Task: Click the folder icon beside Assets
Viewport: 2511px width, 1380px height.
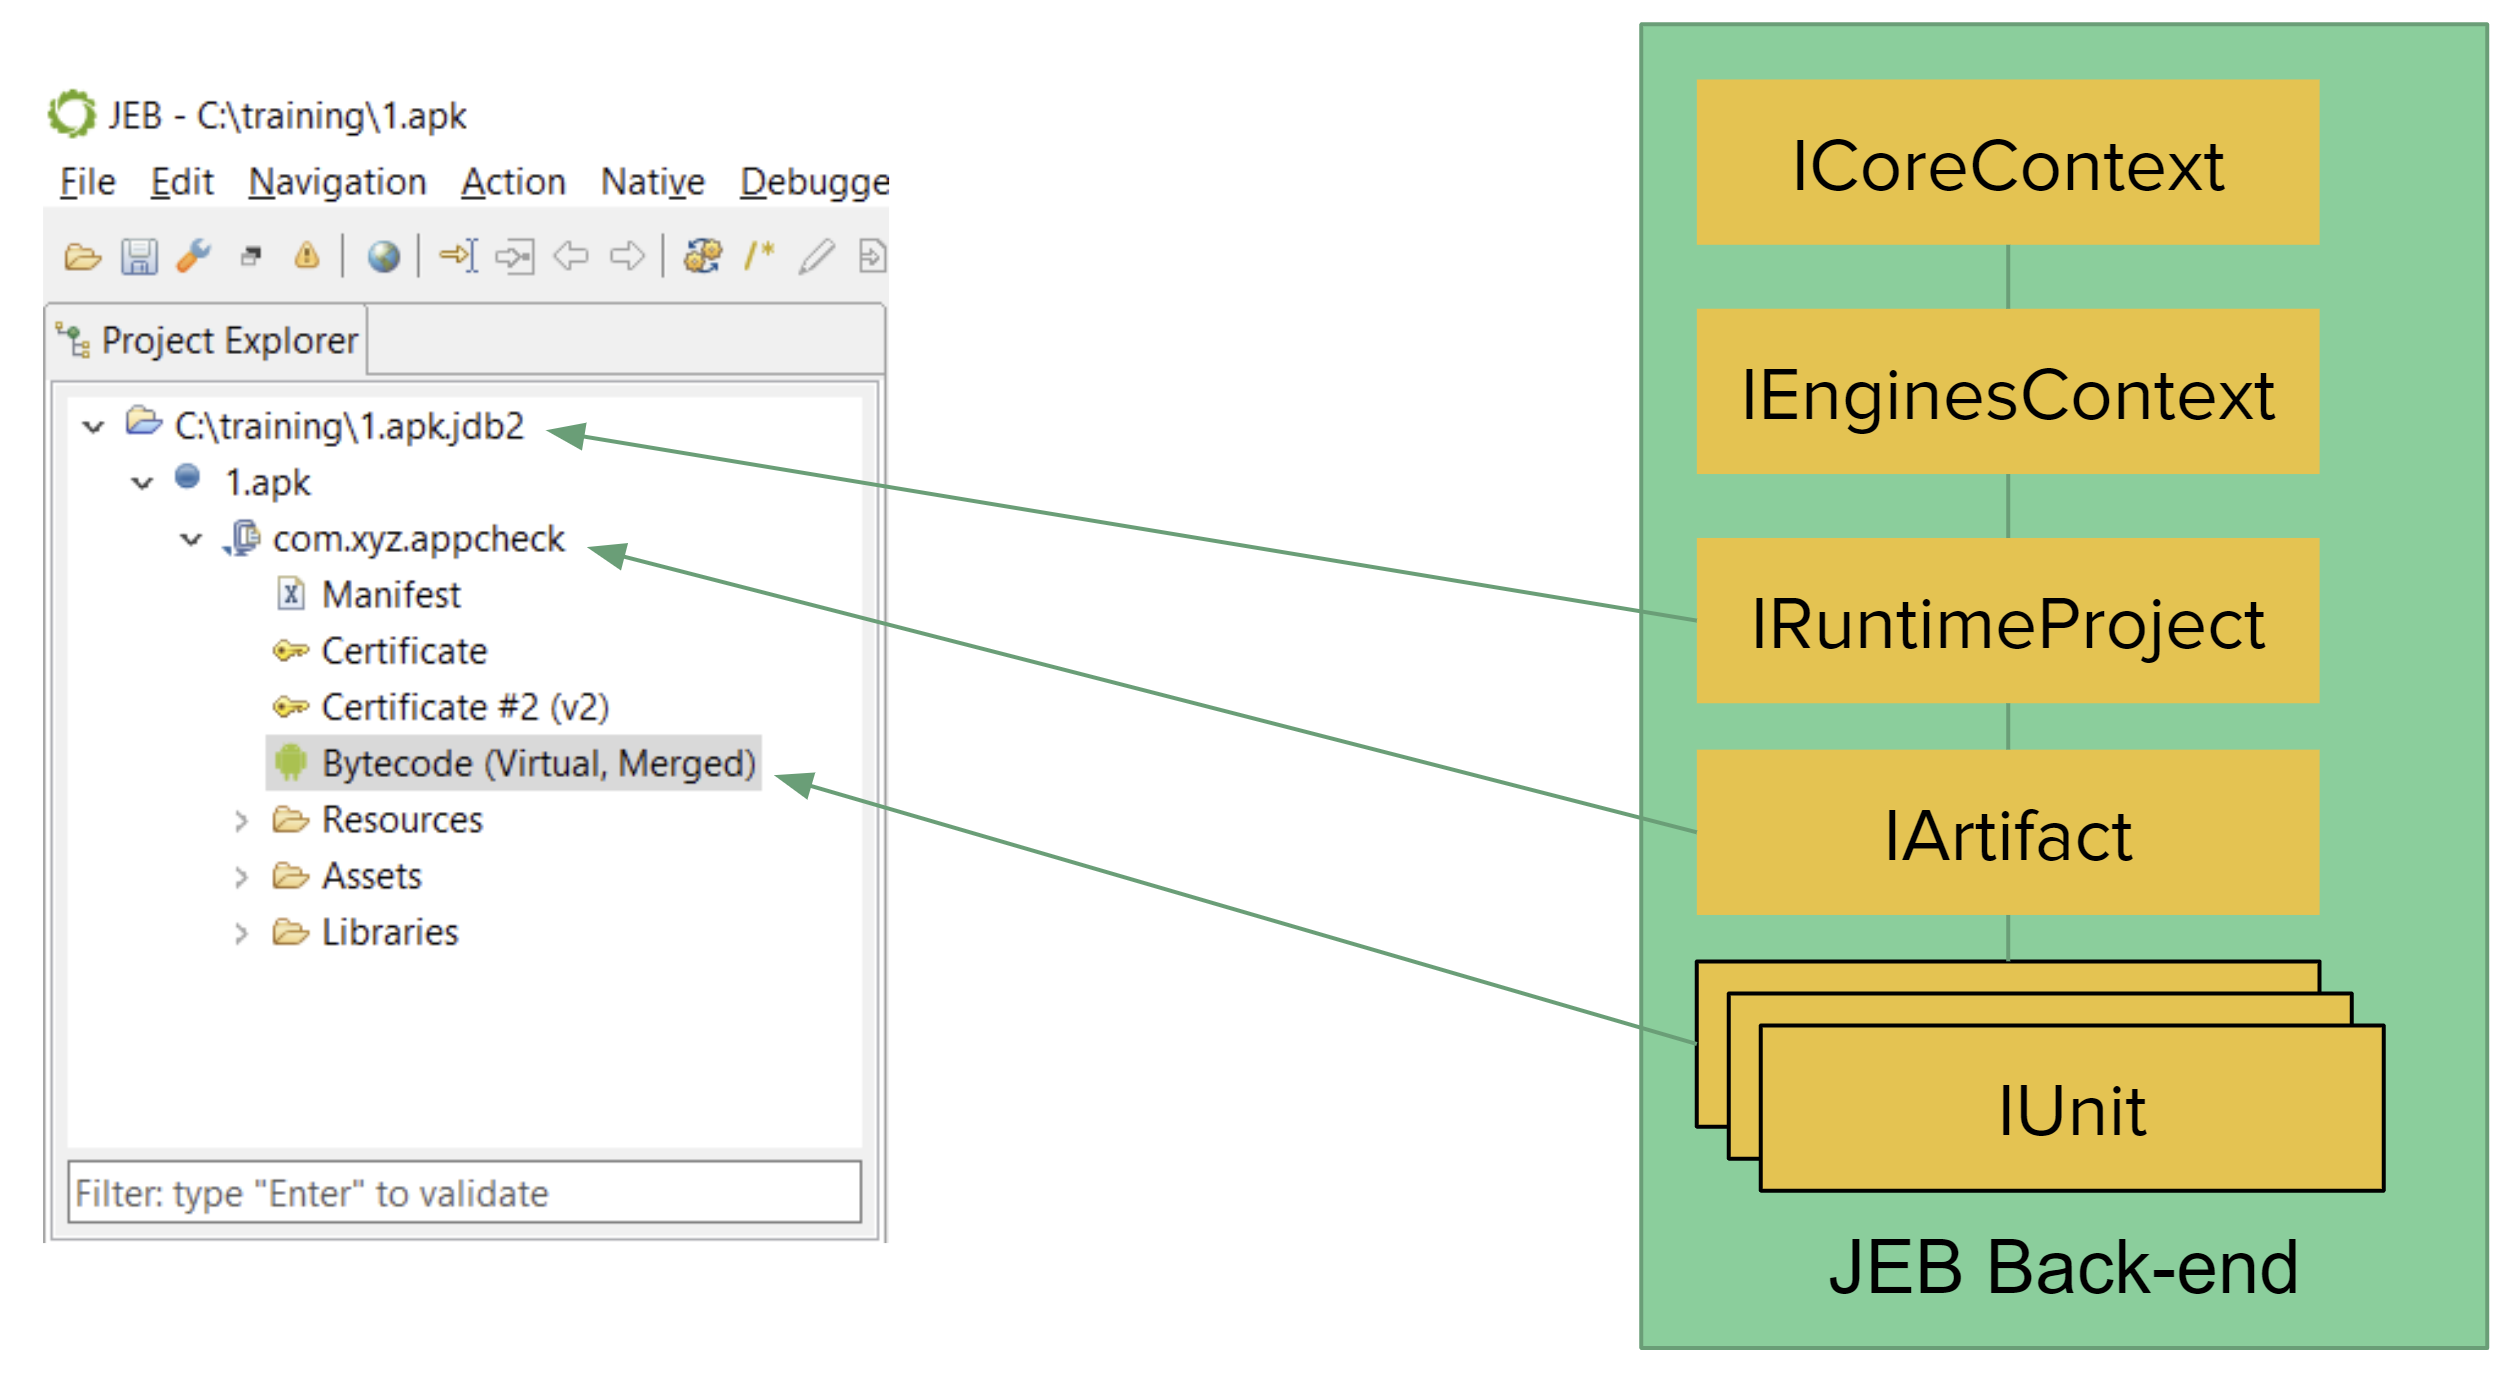Action: click(x=291, y=876)
